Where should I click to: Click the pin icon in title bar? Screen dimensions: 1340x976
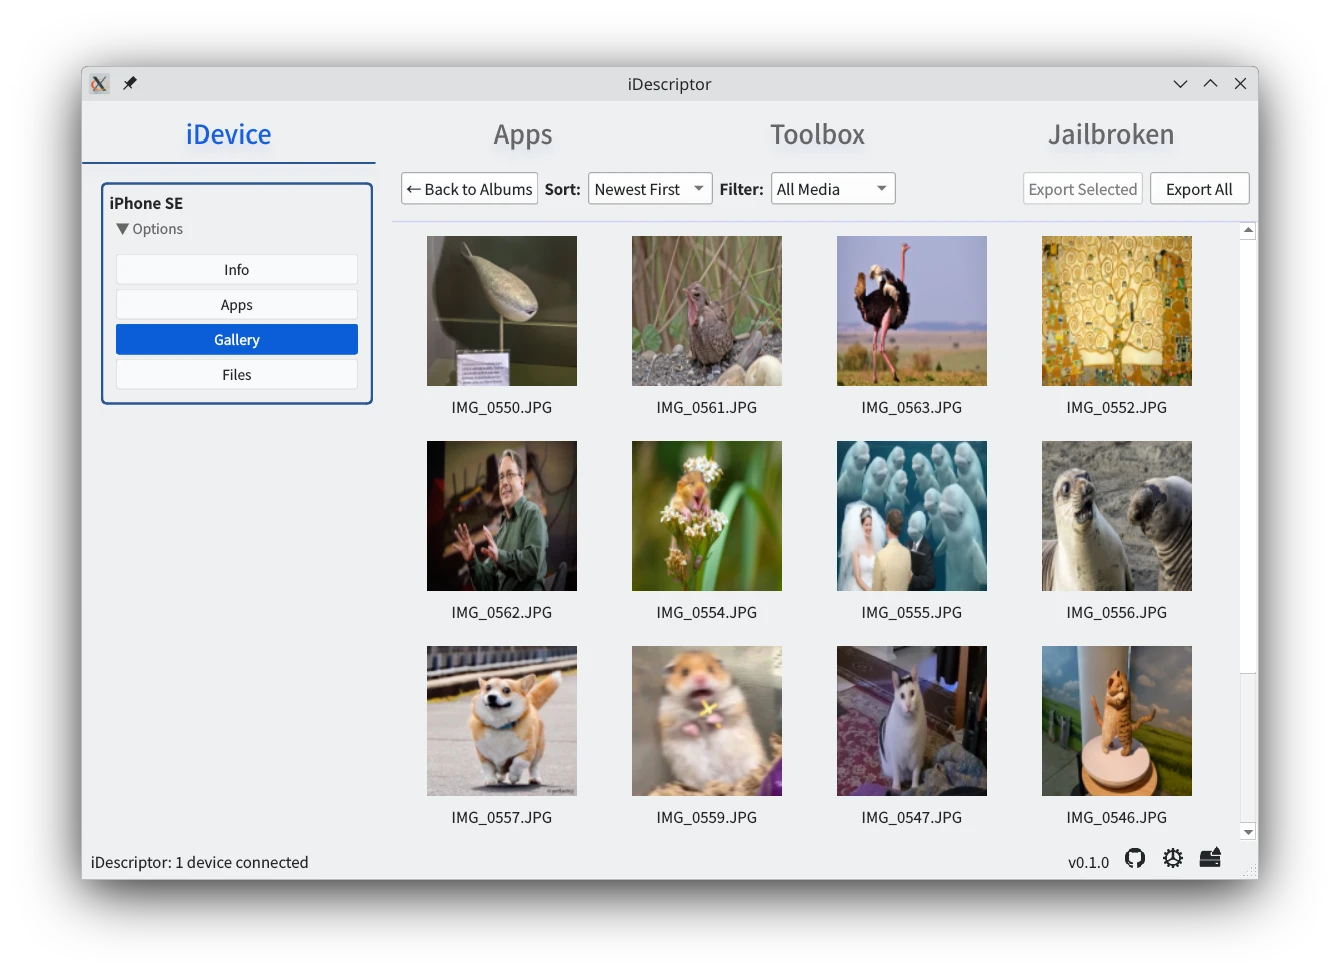coord(129,84)
